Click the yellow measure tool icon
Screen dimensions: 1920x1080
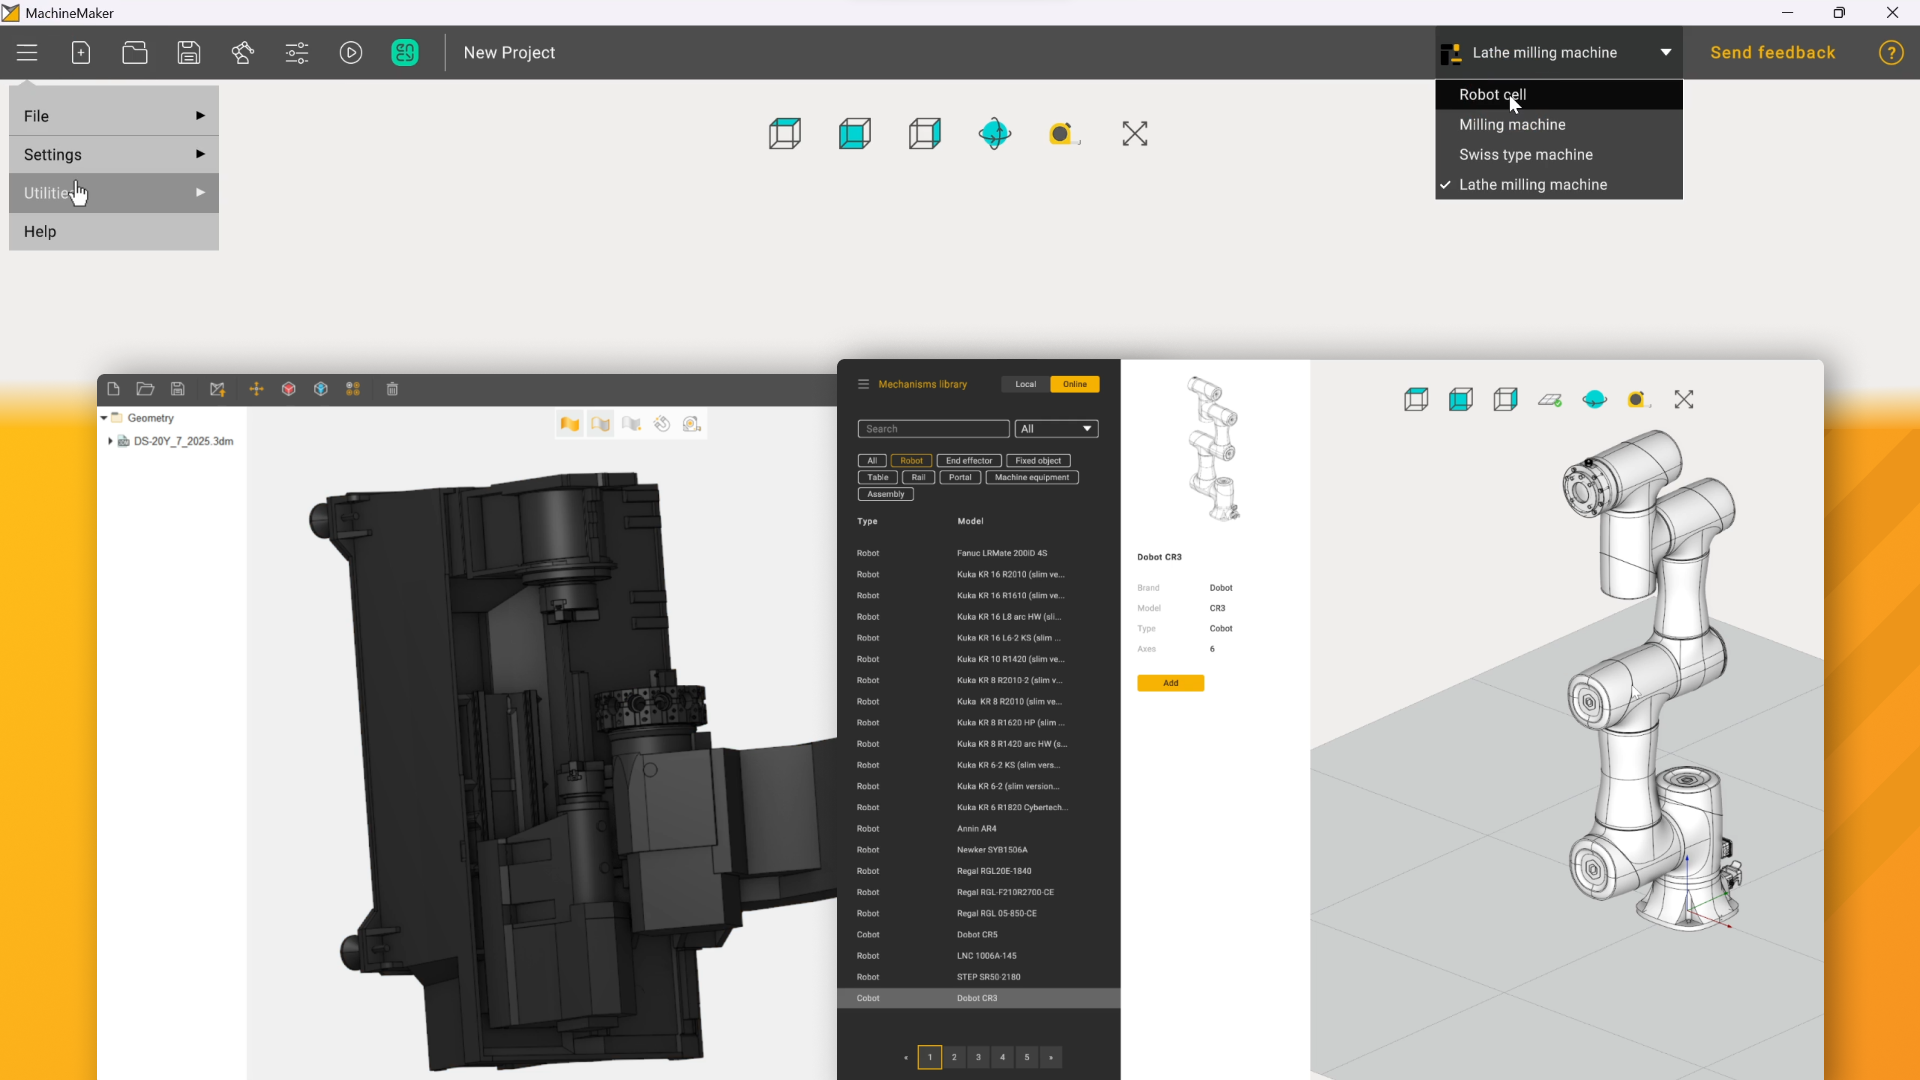point(1063,133)
